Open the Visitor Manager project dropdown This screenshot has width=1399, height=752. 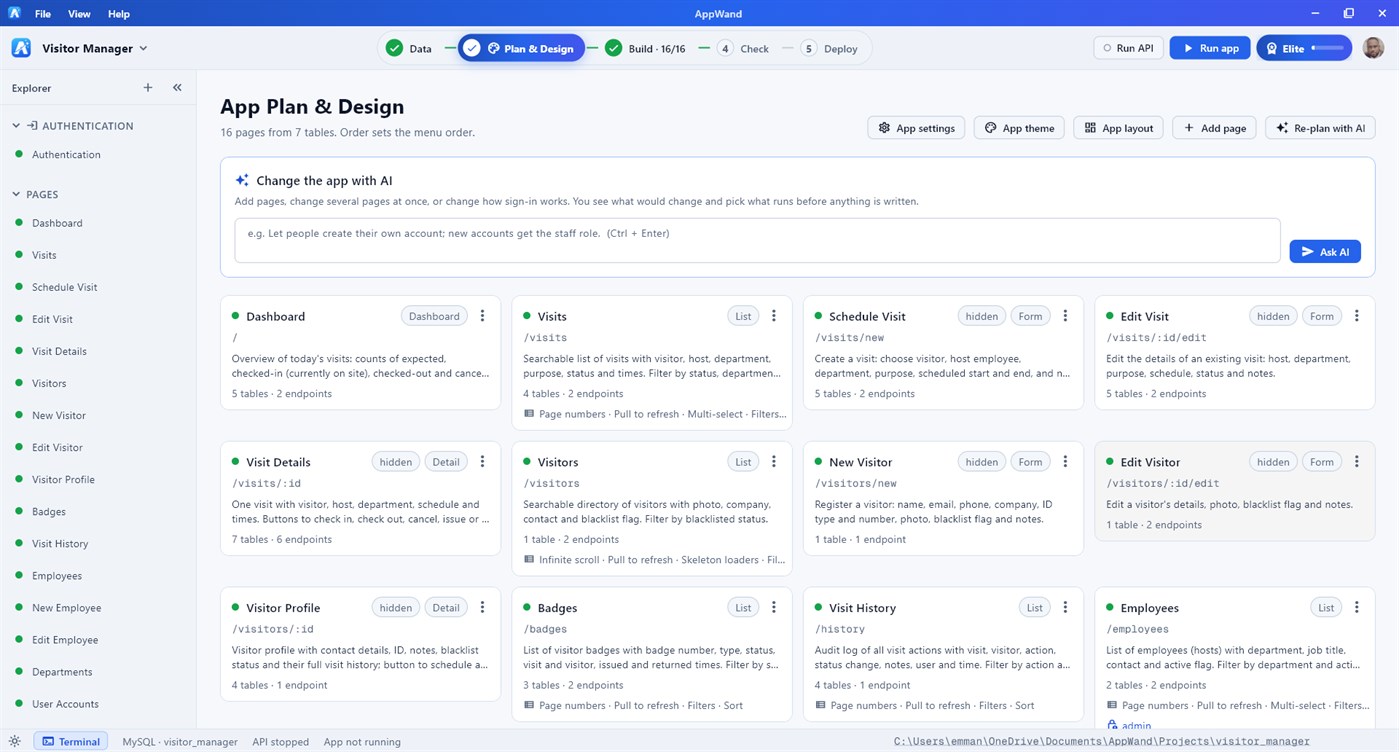click(95, 48)
